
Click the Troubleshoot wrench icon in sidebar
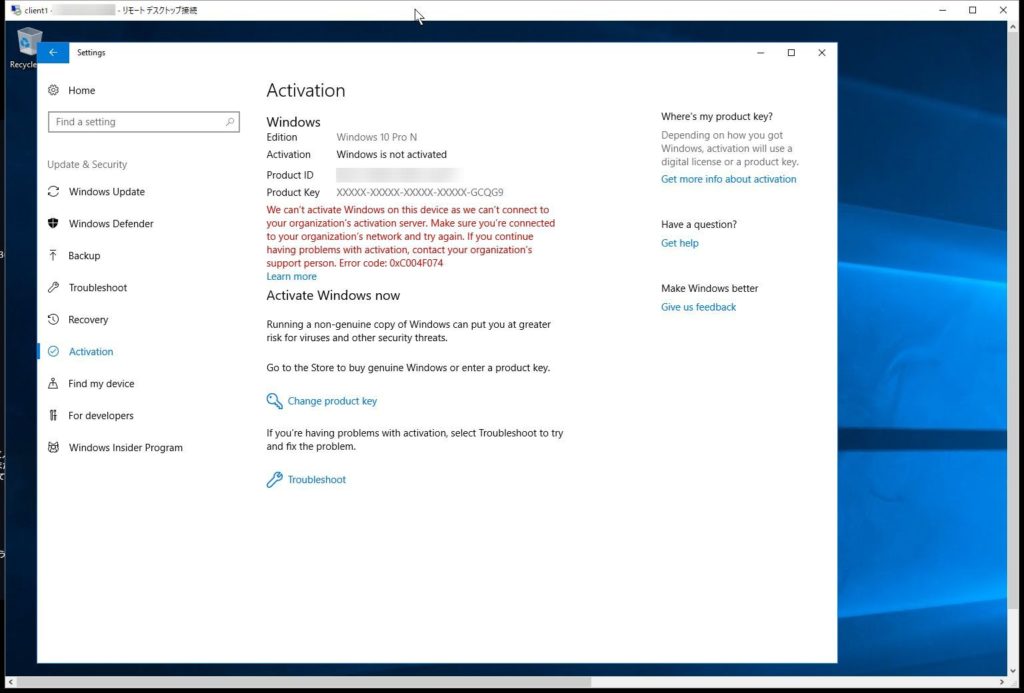point(54,287)
